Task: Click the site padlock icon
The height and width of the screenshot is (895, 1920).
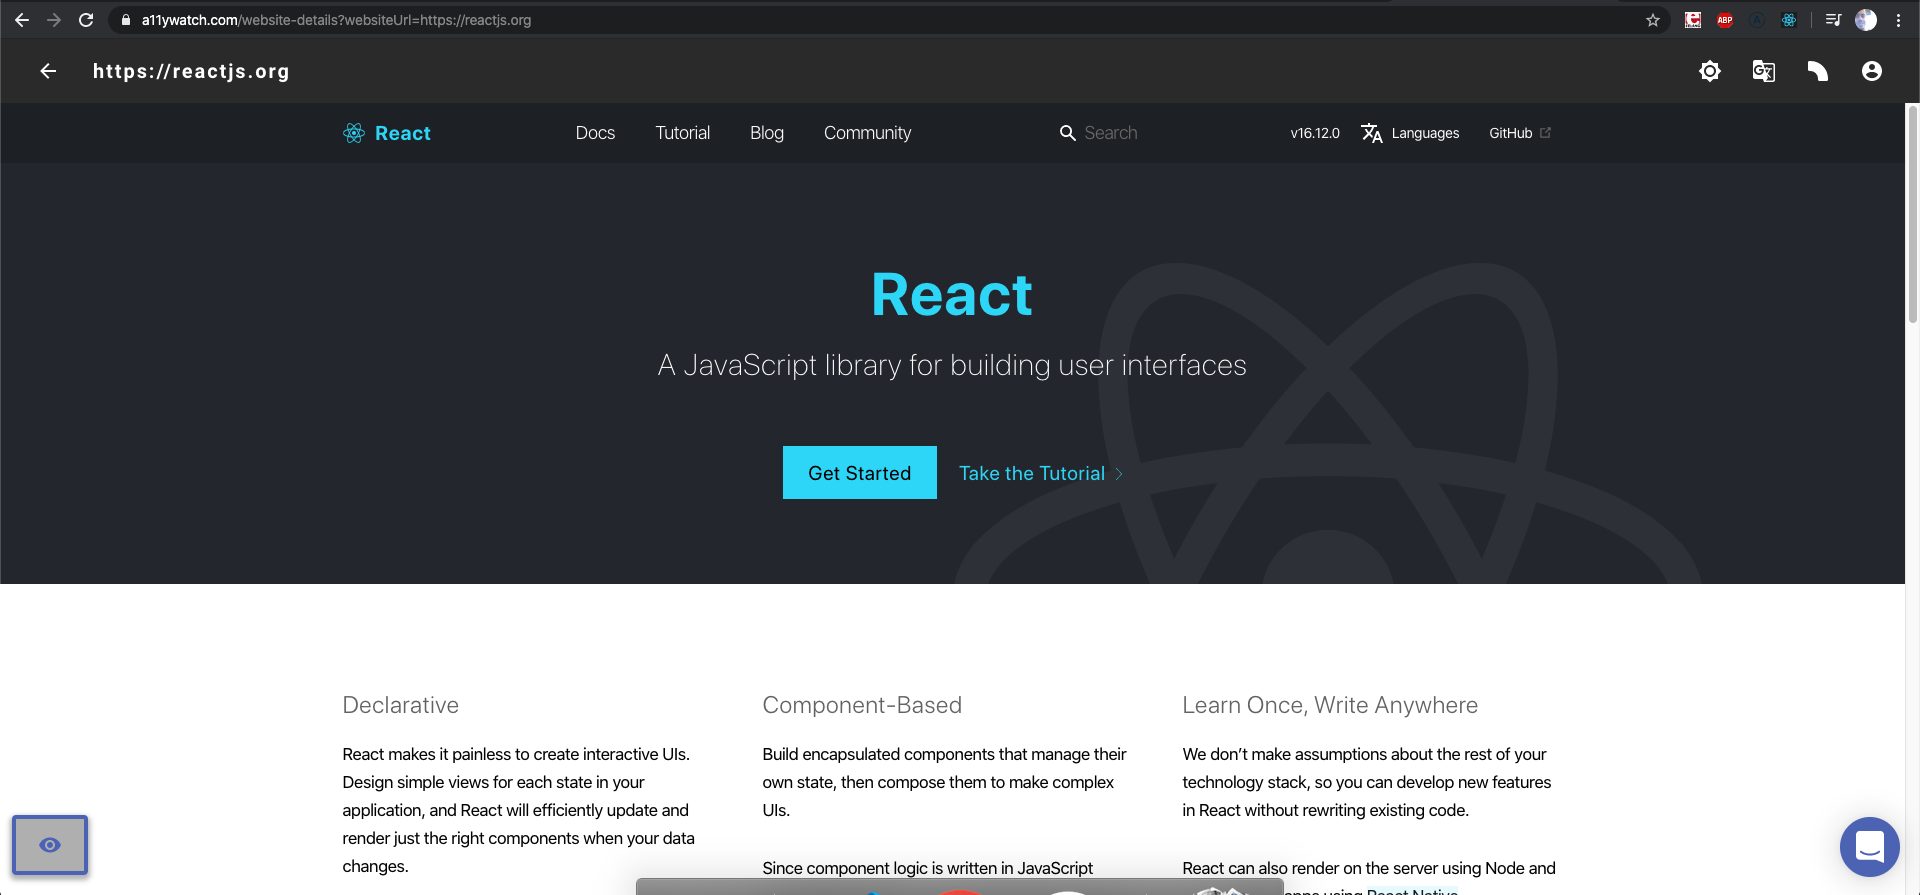Action: coord(126,20)
